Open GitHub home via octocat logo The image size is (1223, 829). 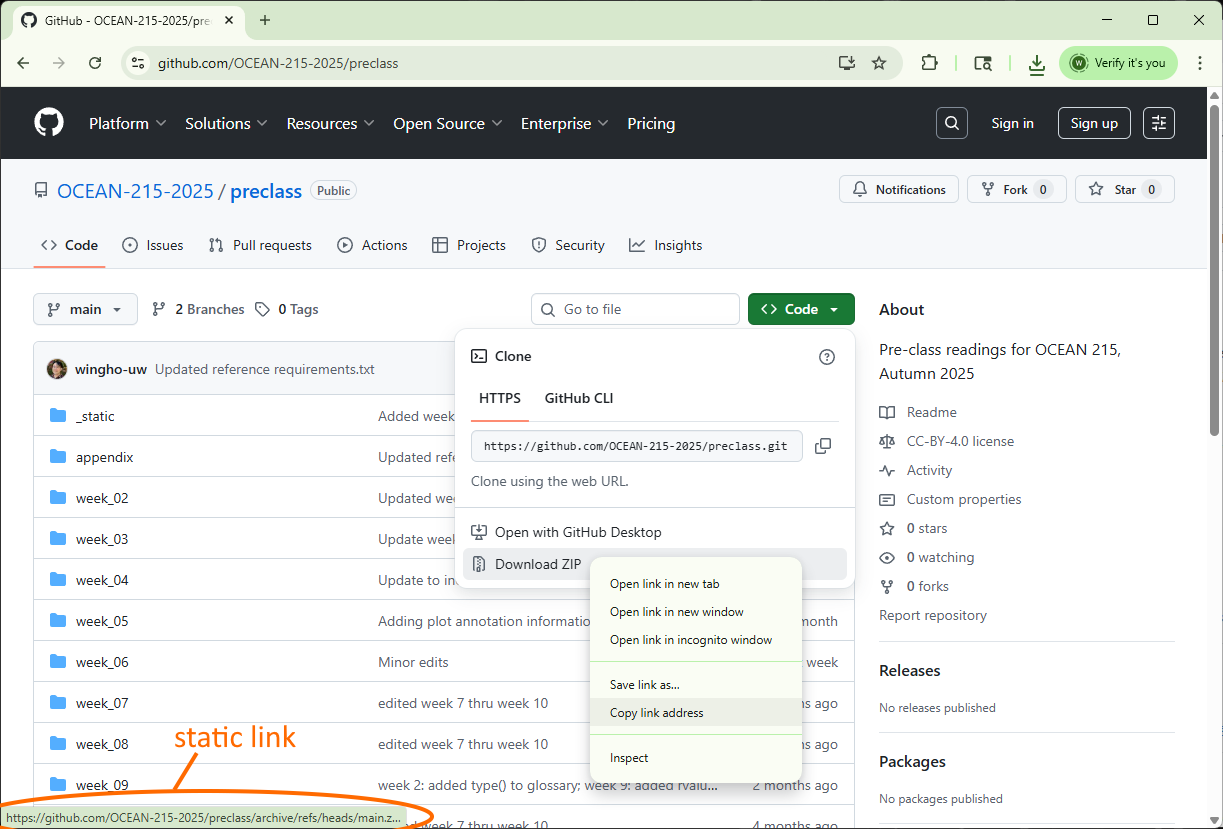pos(48,122)
